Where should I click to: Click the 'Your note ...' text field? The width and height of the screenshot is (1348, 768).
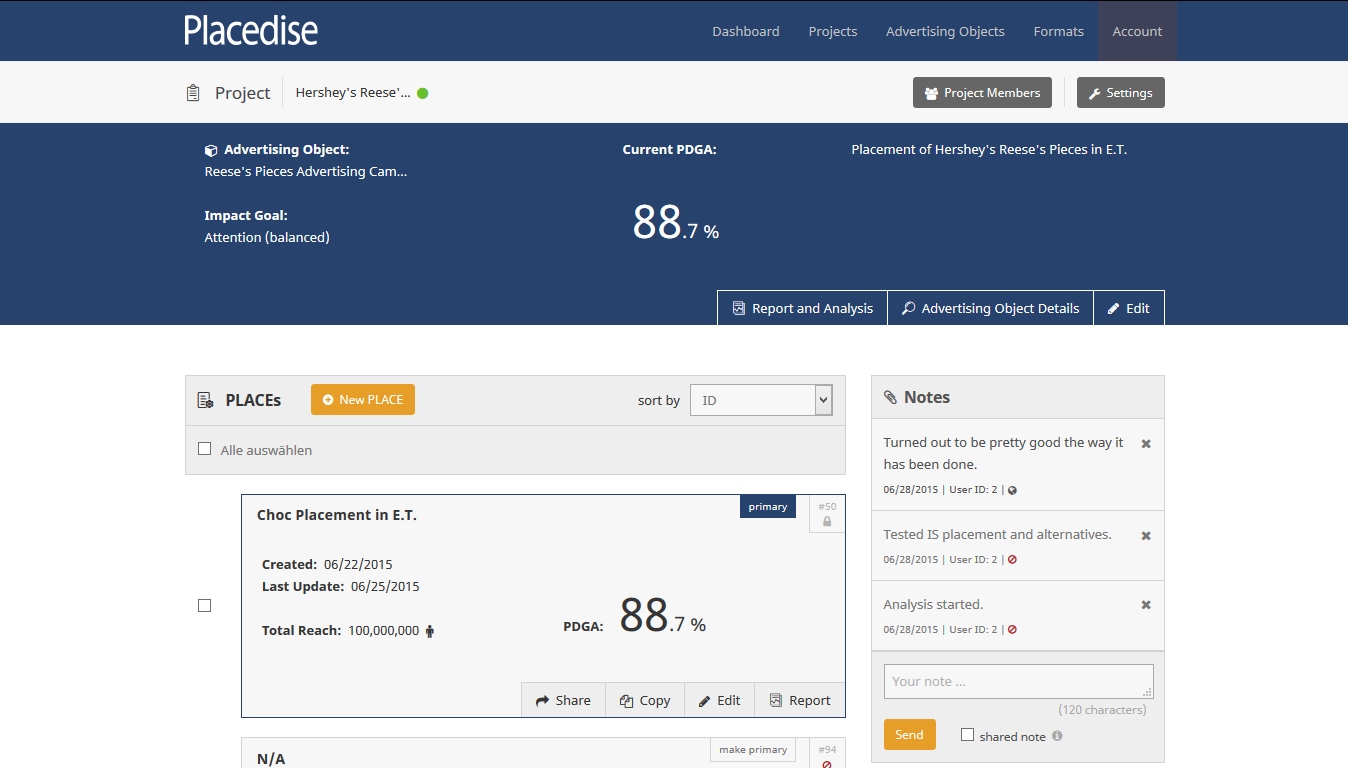pos(1018,681)
